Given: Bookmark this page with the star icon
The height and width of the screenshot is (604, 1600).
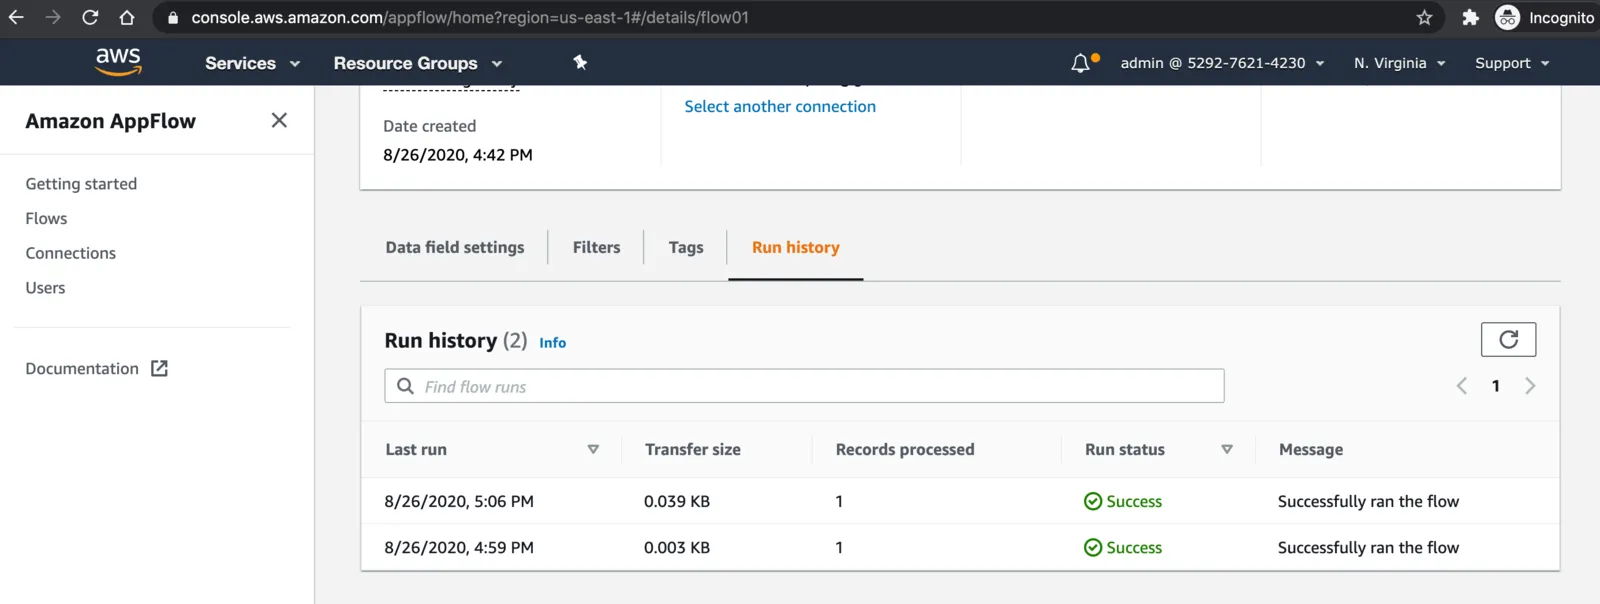Looking at the screenshot, I should [1424, 17].
